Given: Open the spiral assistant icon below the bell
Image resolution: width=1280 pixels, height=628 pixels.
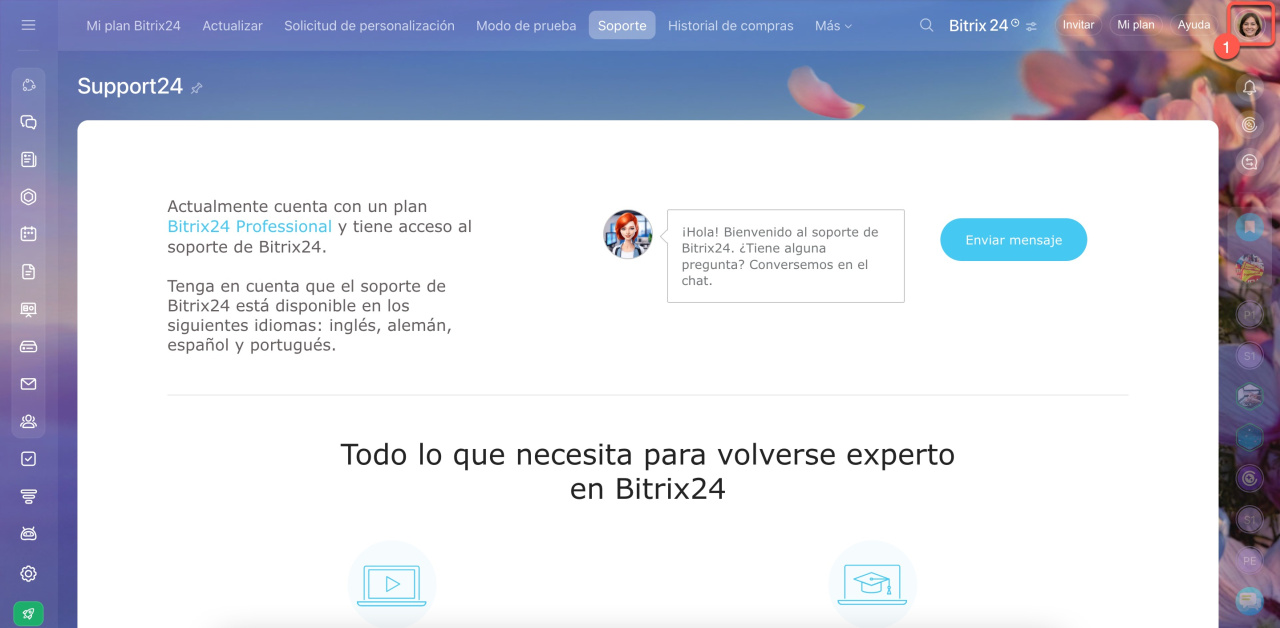Looking at the screenshot, I should click(1249, 125).
